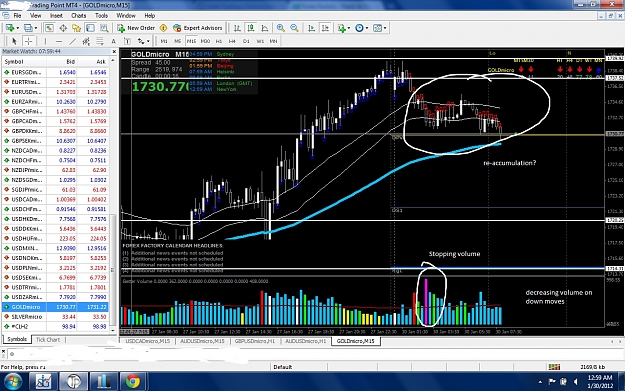Select the Equidistant Channel tool
Screen dimensions: 625x391
[86, 41]
